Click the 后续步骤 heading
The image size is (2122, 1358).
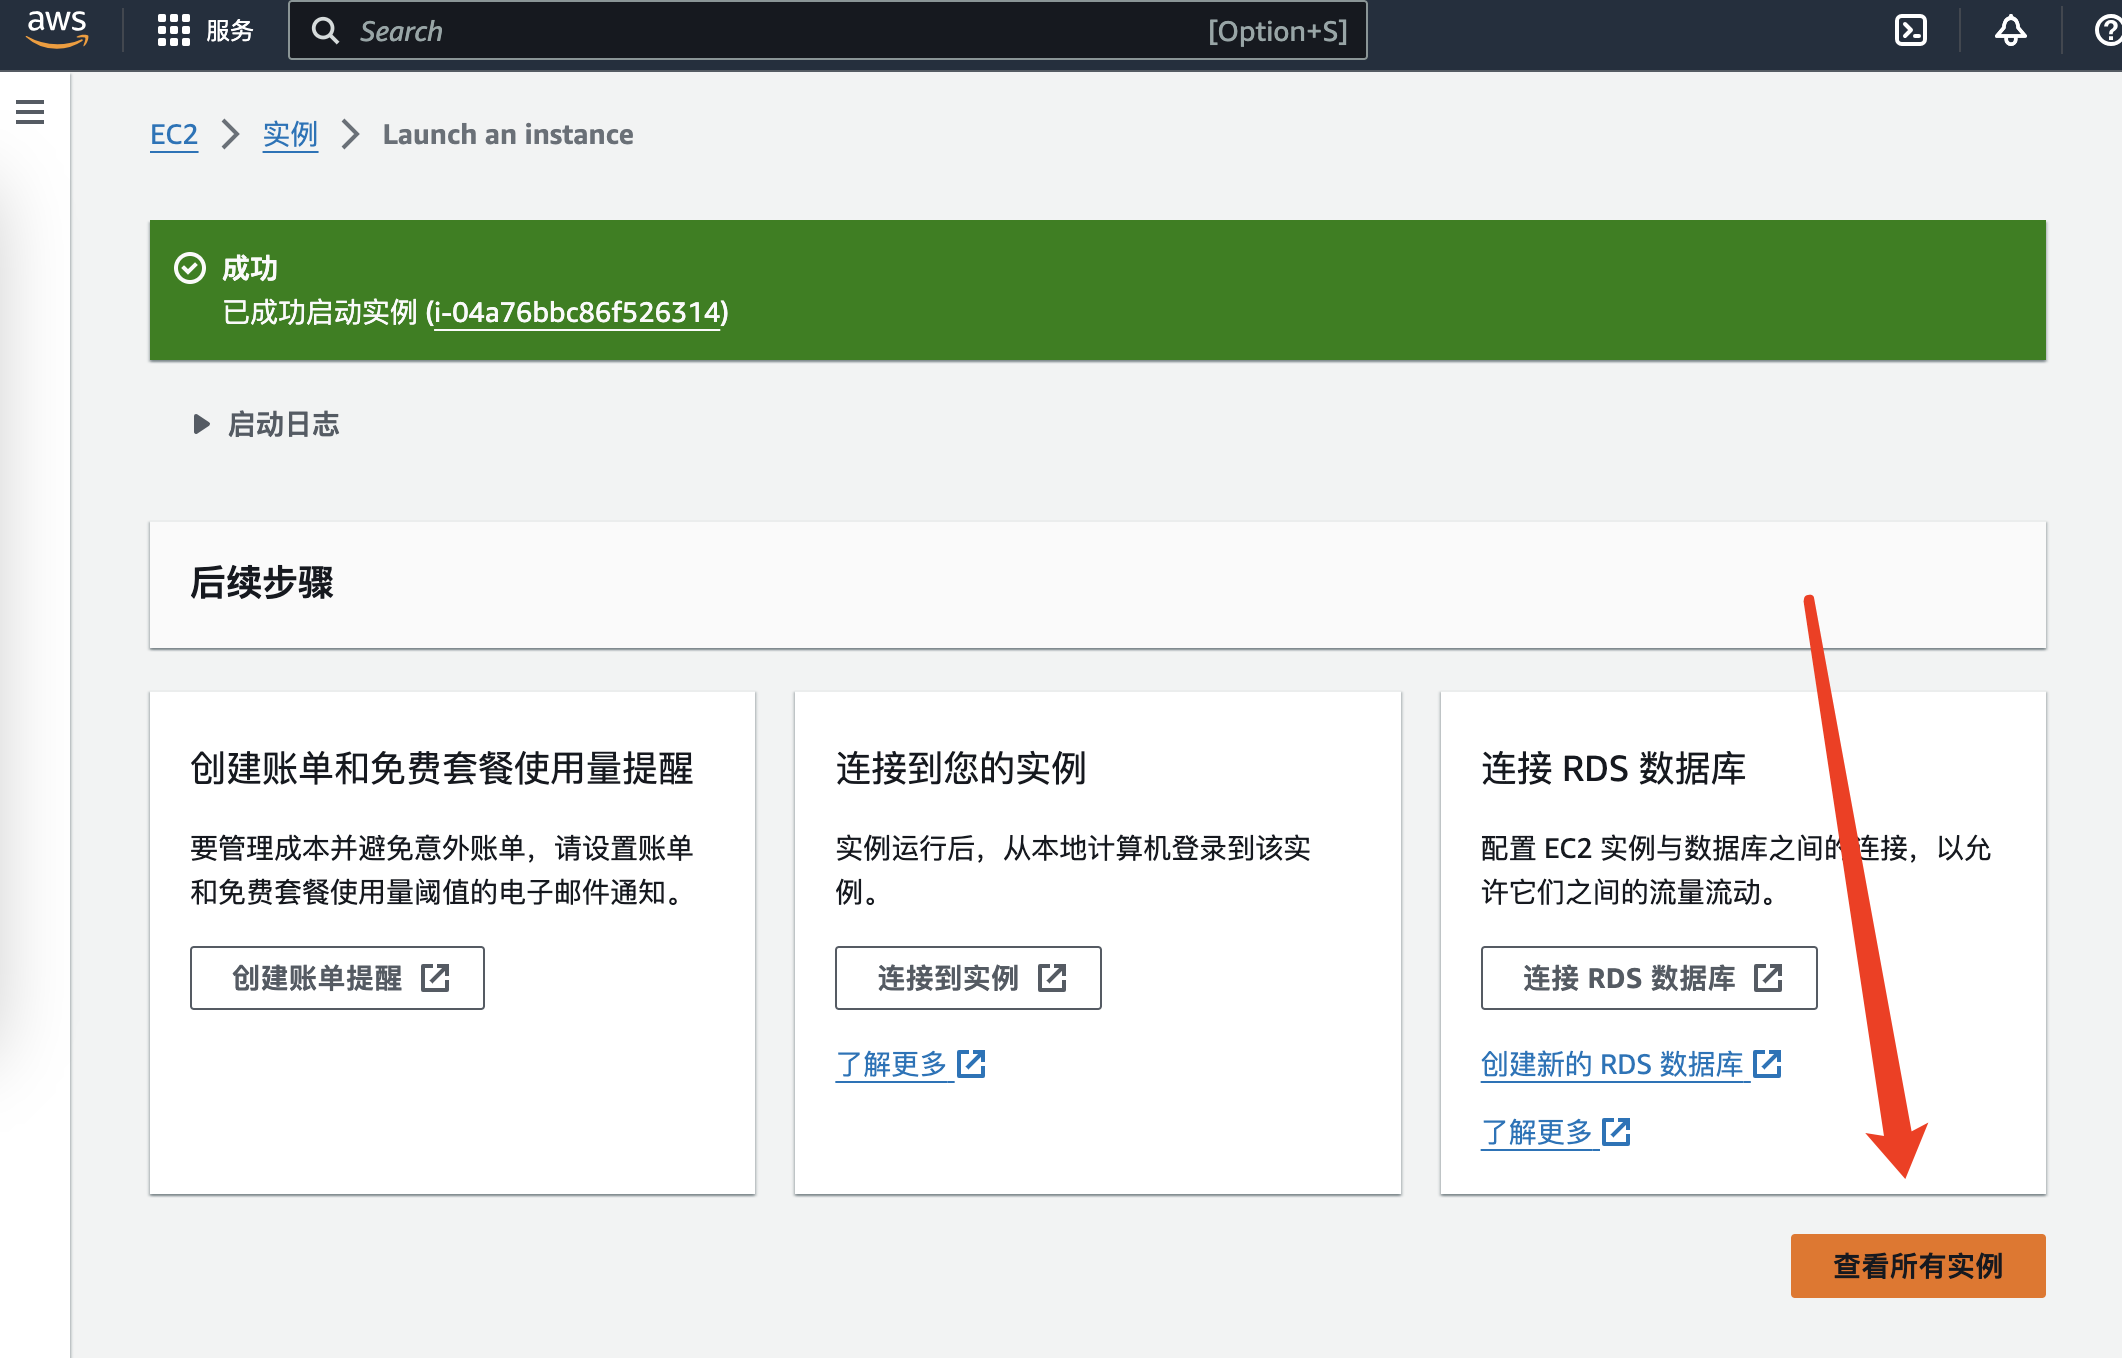262,582
